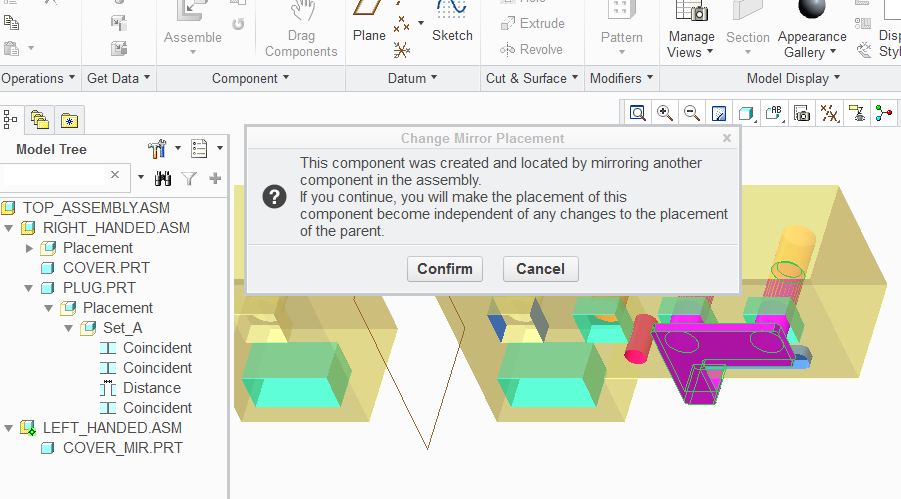Open the show list dropdown arrow

tap(220, 148)
